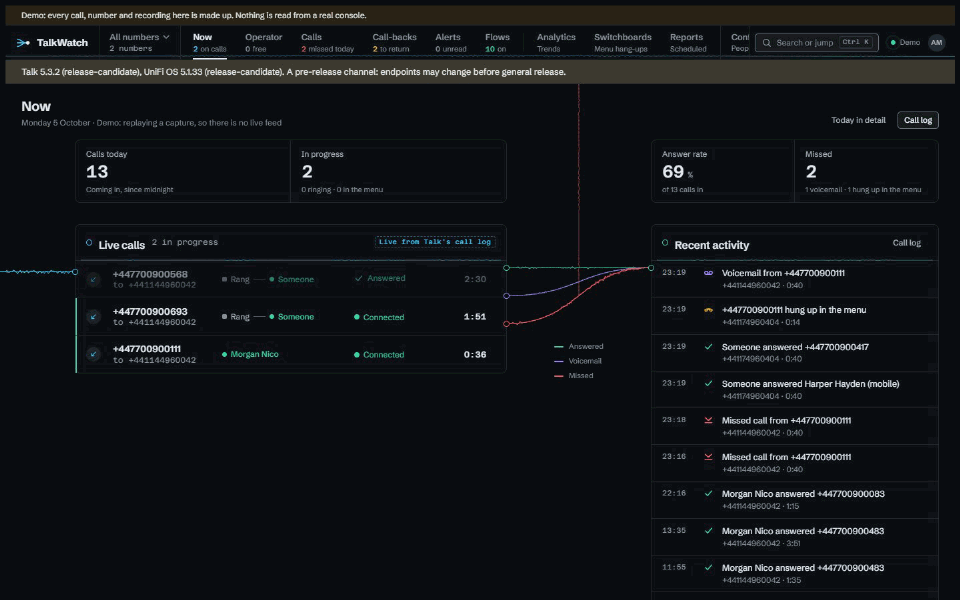Click checkmark icon on the 11:55 entry
This screenshot has height=600, width=960.
tap(708, 568)
